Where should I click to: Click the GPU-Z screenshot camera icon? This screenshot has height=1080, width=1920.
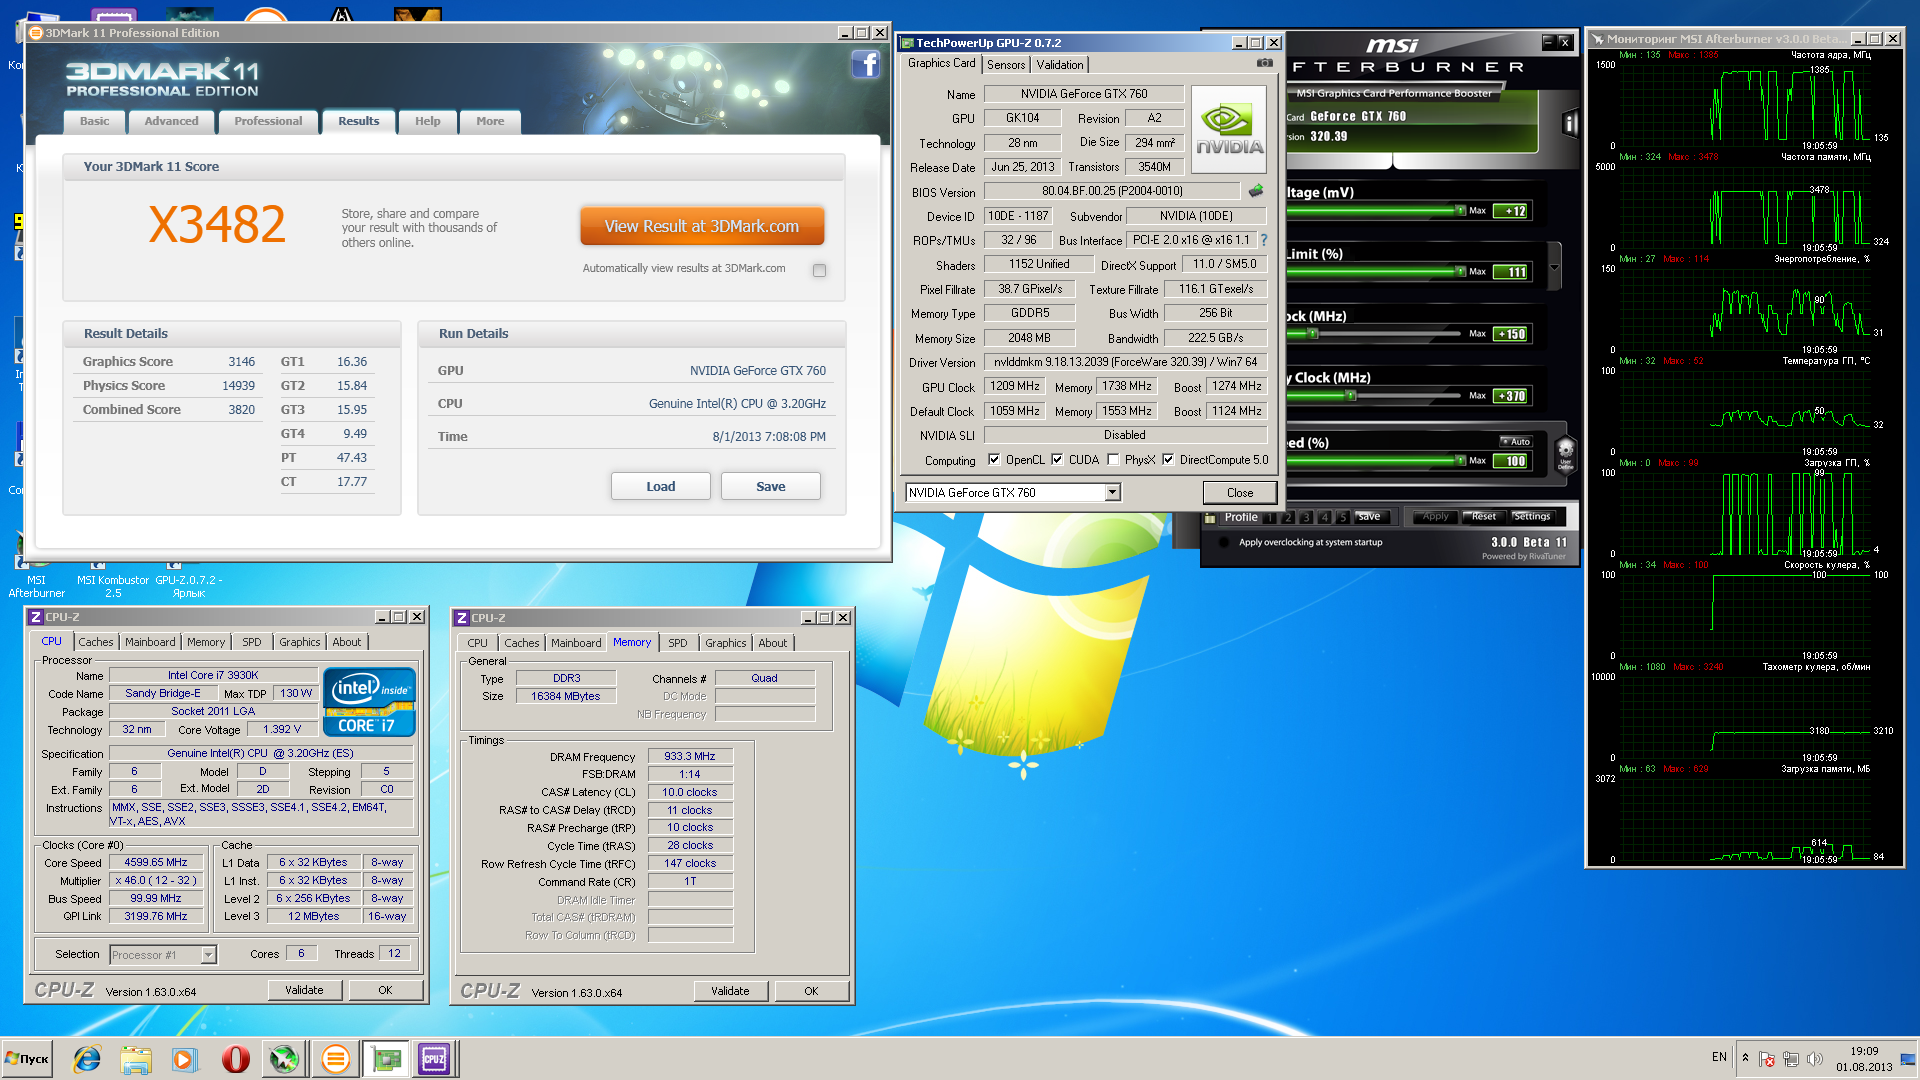click(1265, 63)
